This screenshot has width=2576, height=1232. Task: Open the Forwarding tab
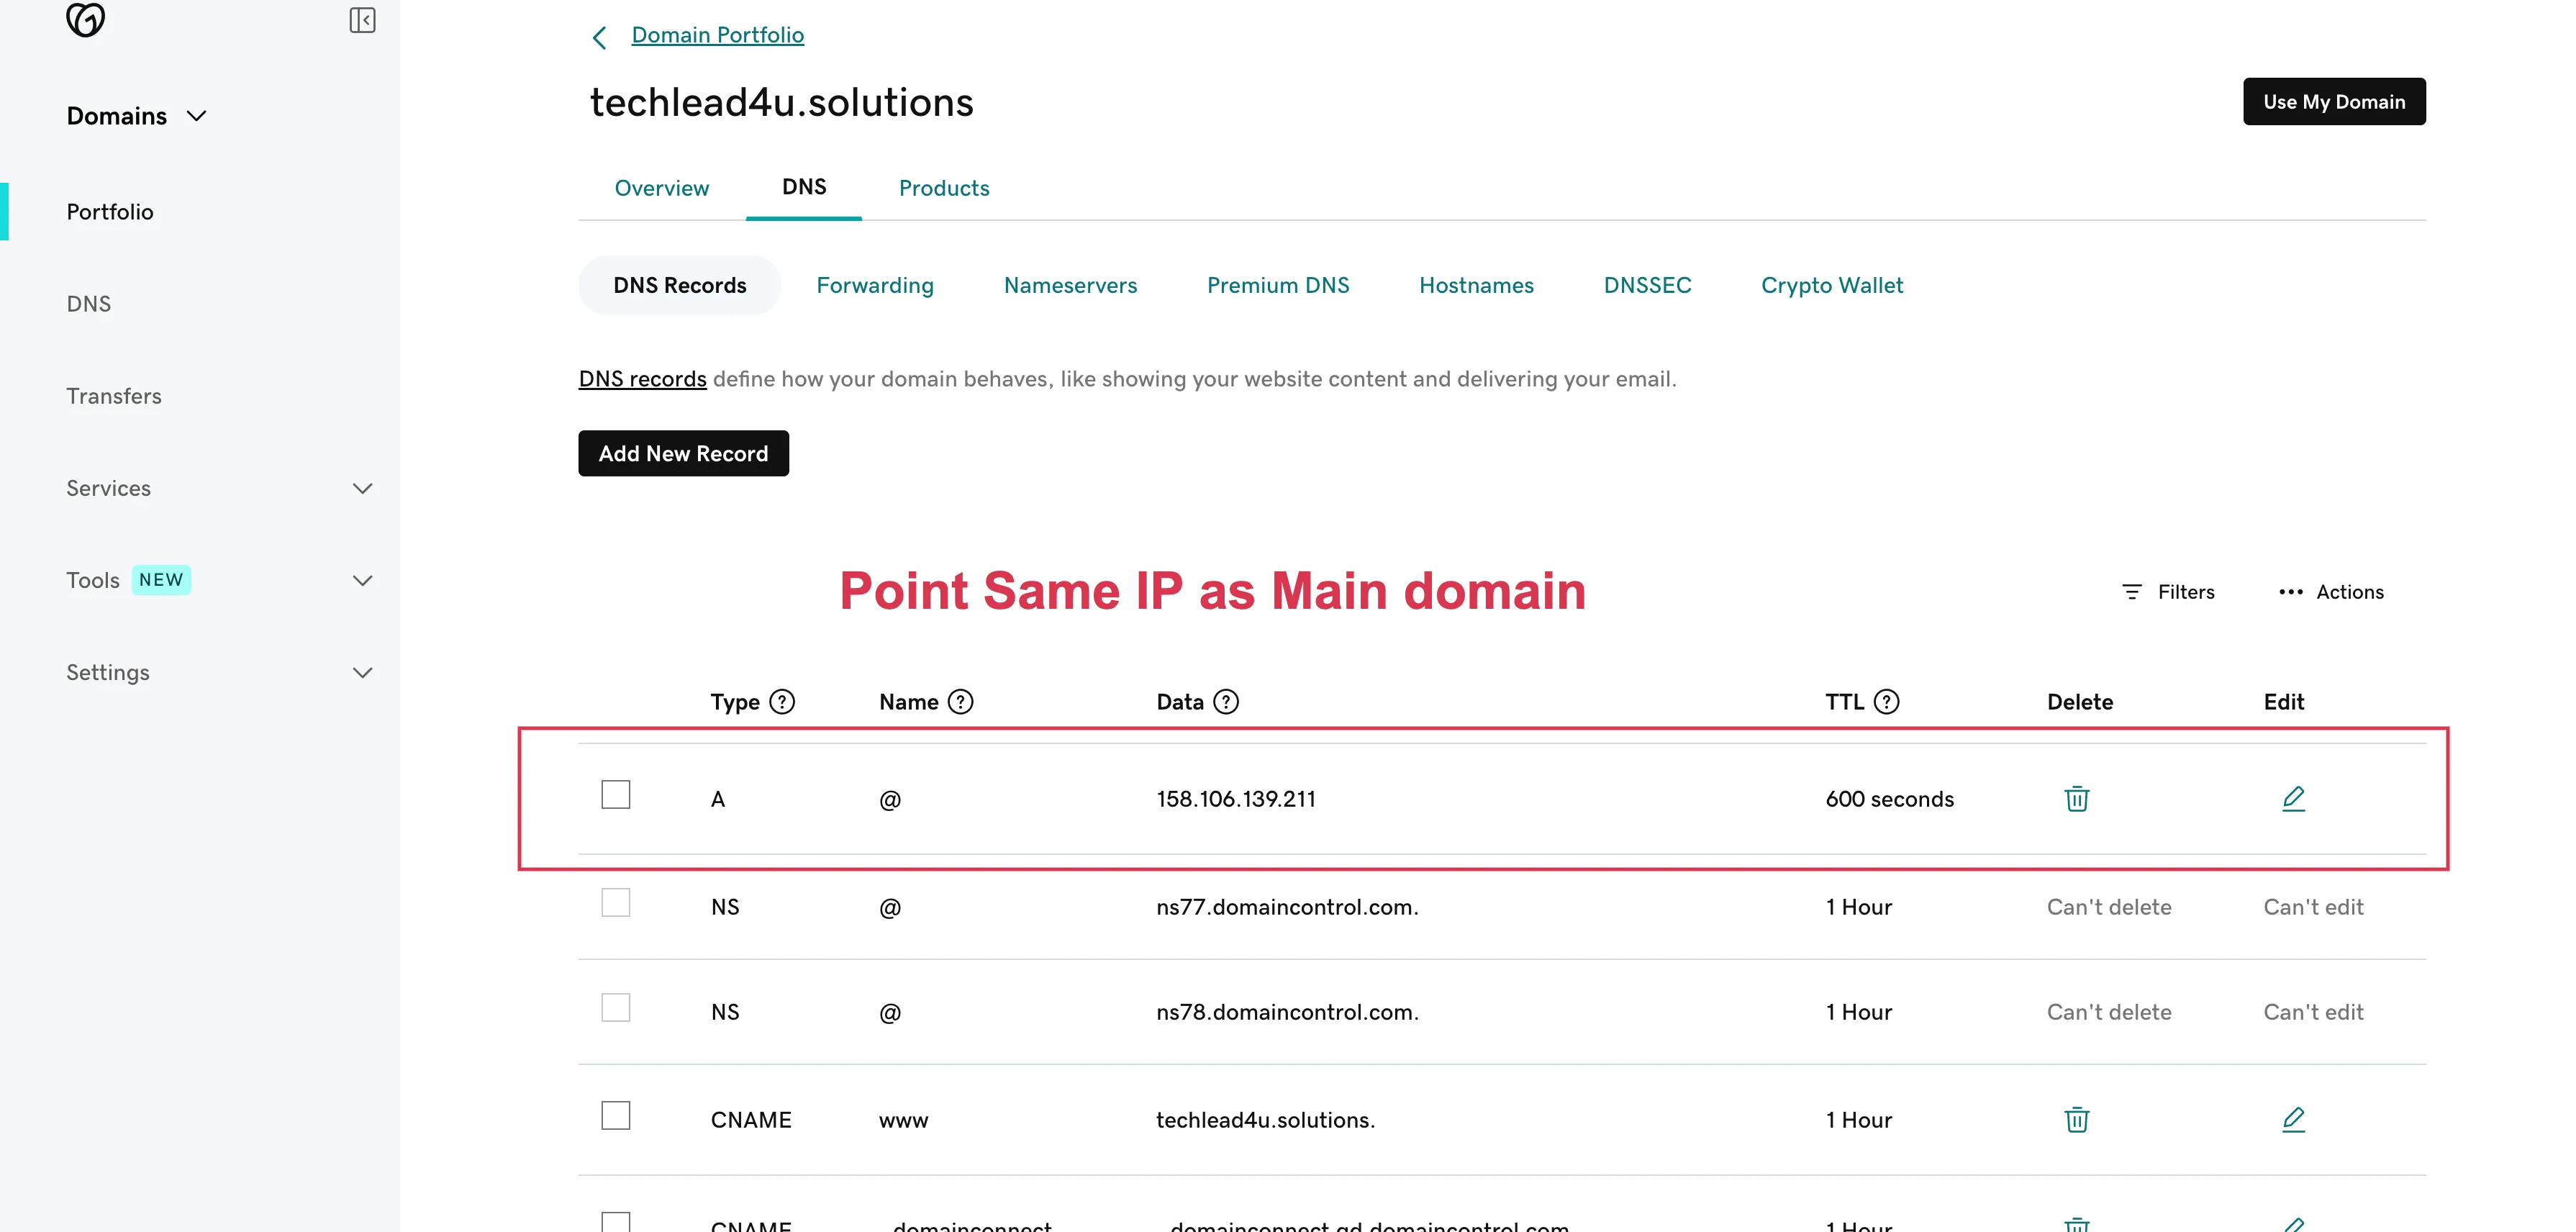coord(874,285)
